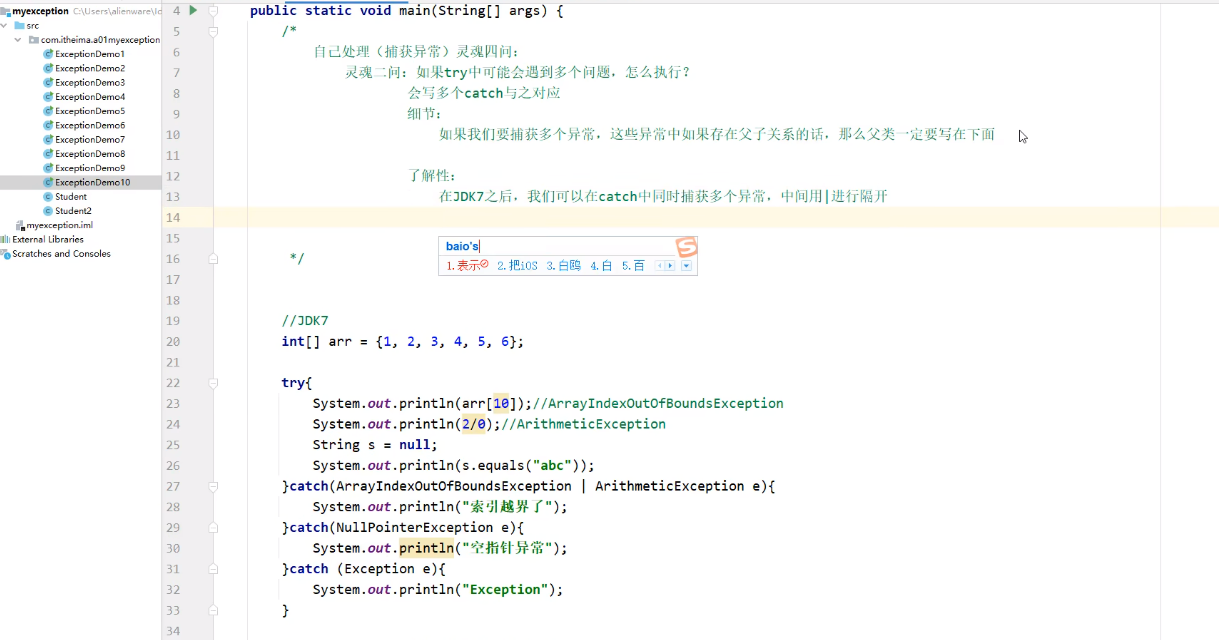The image size is (1219, 640).
Task: Open the myexception.iml module file icon
Action: (20, 224)
